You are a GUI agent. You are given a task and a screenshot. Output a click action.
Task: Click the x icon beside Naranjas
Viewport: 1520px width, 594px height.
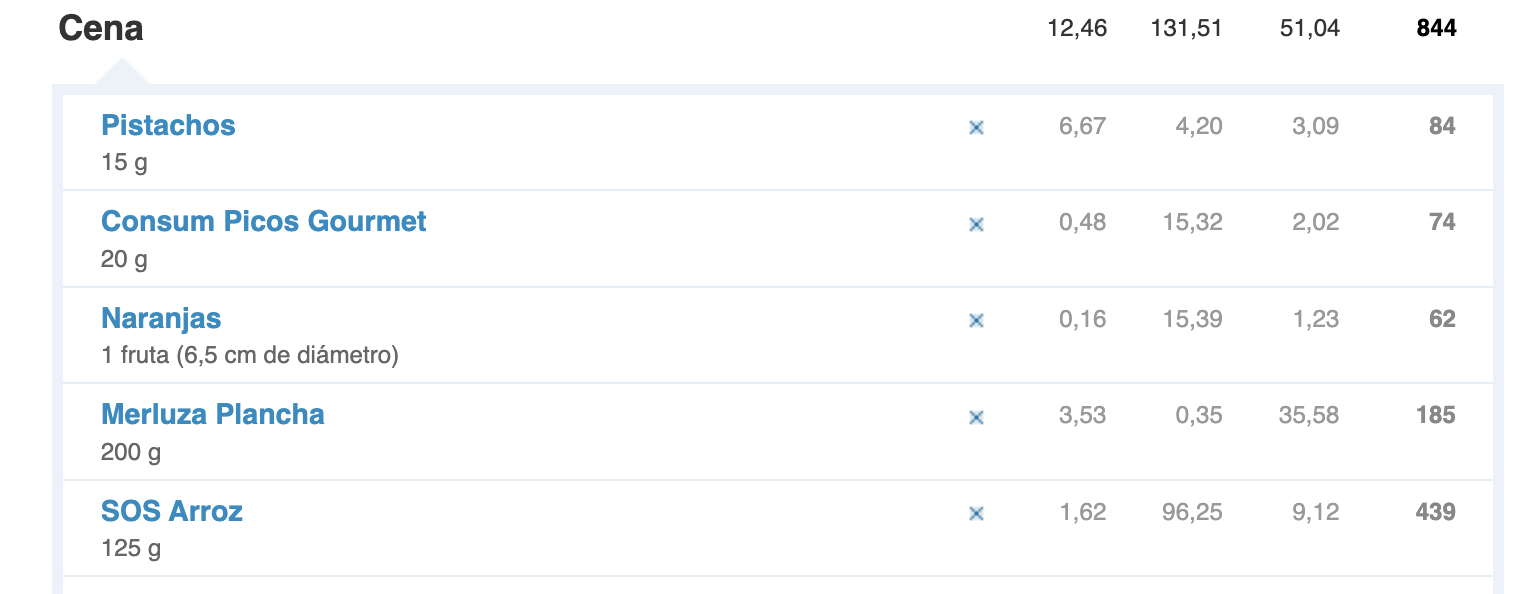pyautogui.click(x=977, y=321)
